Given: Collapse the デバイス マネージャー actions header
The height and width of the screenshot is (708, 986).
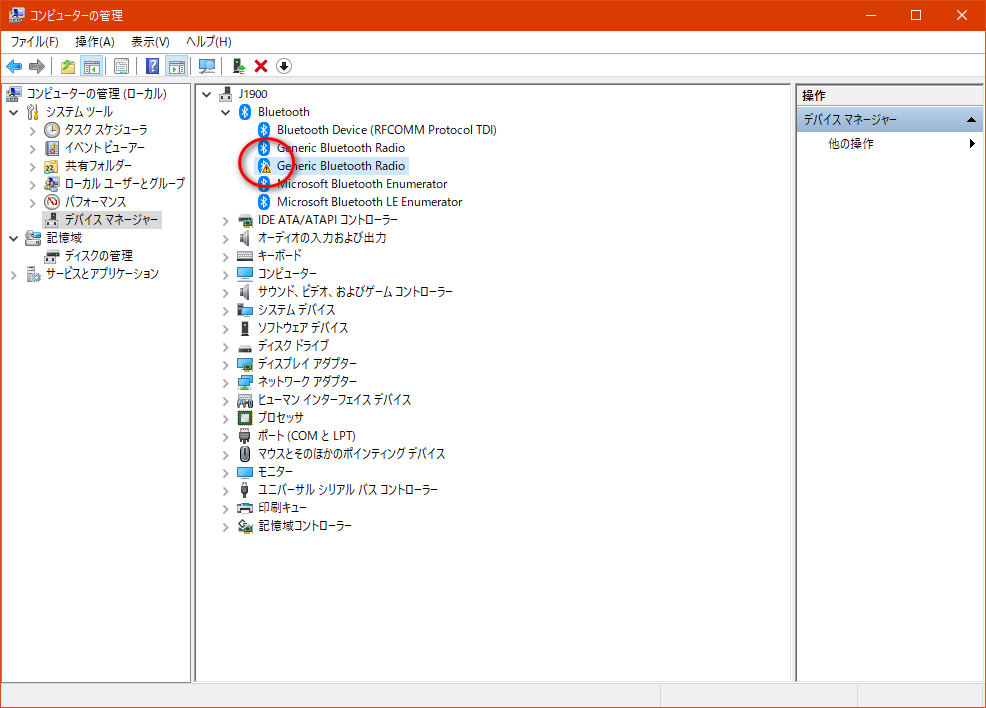Looking at the screenshot, I should pyautogui.click(x=972, y=120).
